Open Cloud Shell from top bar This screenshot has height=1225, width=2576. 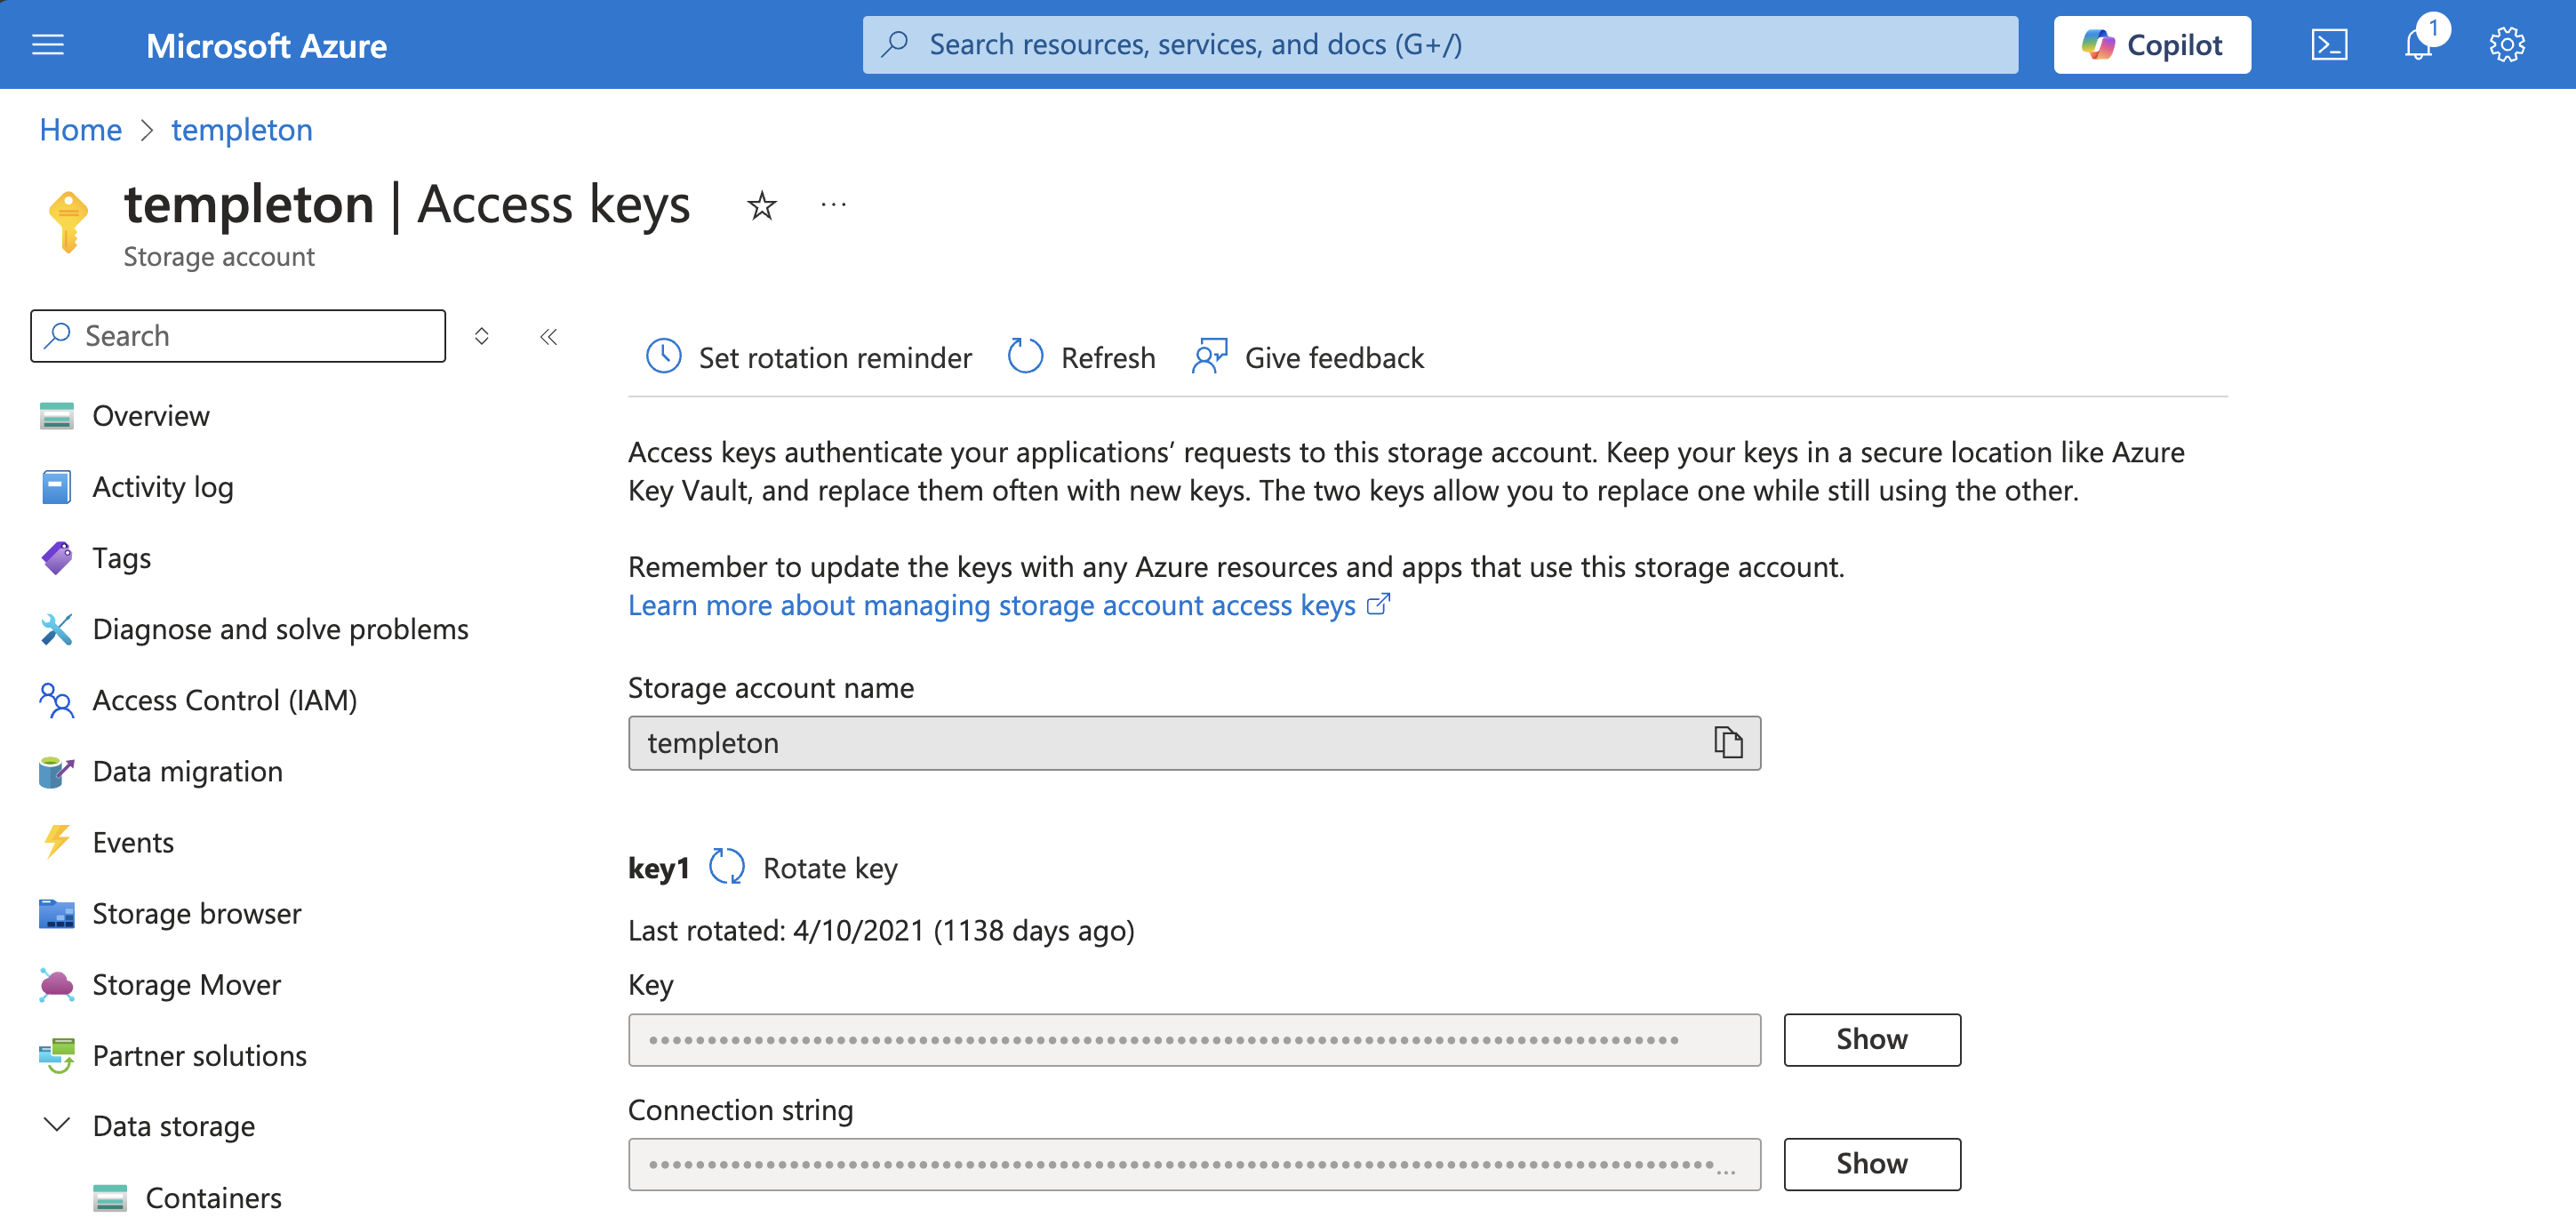pos(2329,45)
